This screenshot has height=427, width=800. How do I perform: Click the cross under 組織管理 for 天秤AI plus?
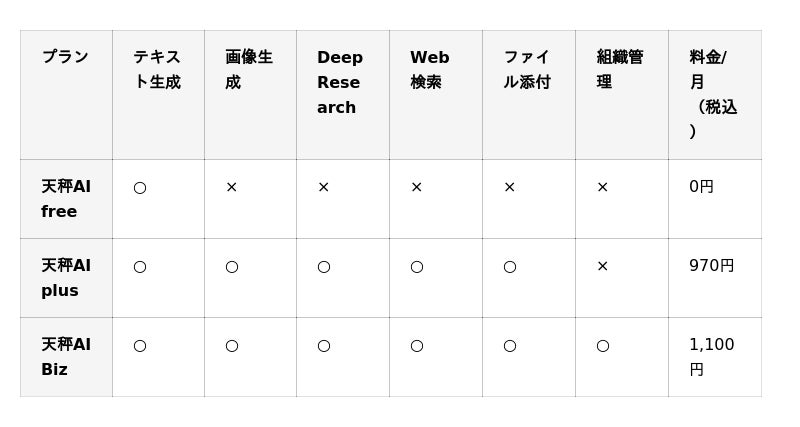[602, 267]
